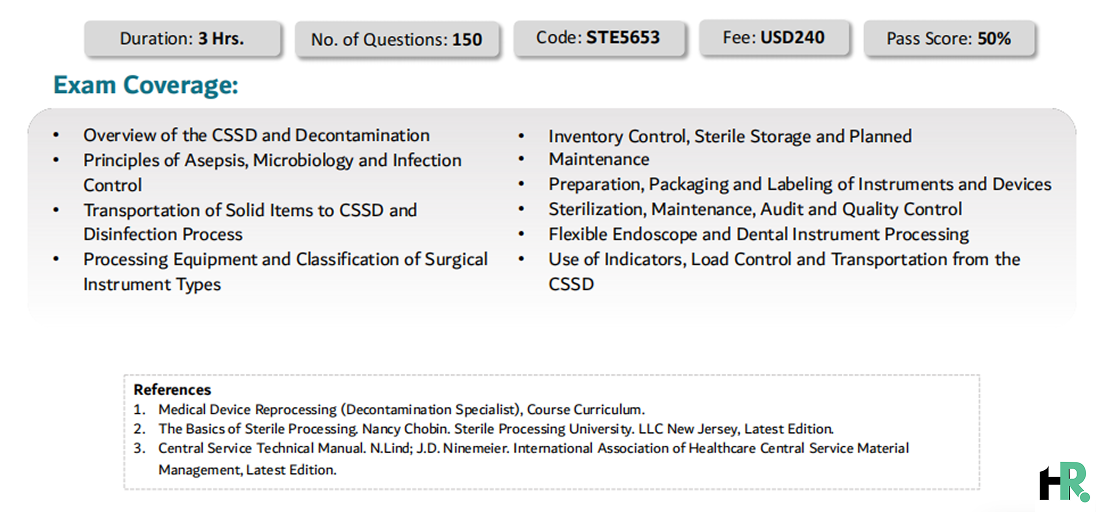Open the Medical Device Reprocessing reference

[401, 409]
